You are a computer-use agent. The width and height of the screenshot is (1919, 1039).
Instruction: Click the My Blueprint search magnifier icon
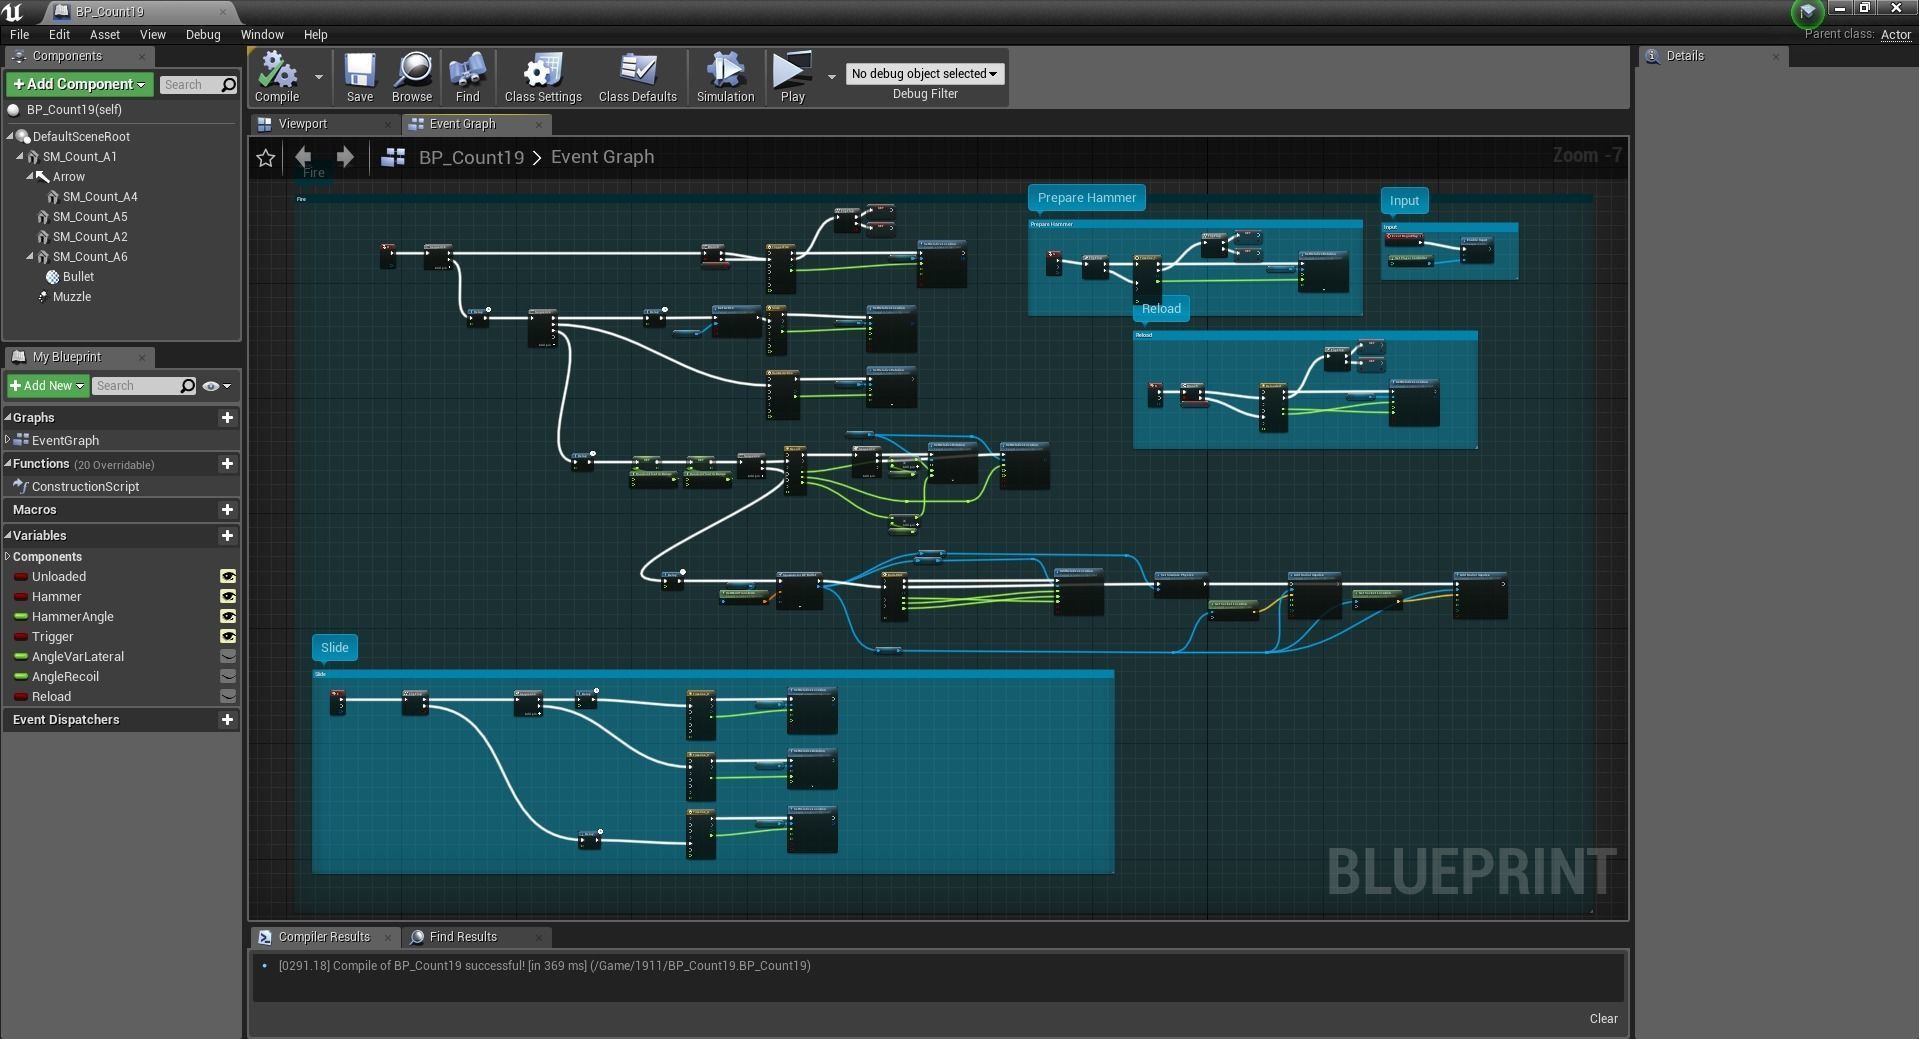187,386
